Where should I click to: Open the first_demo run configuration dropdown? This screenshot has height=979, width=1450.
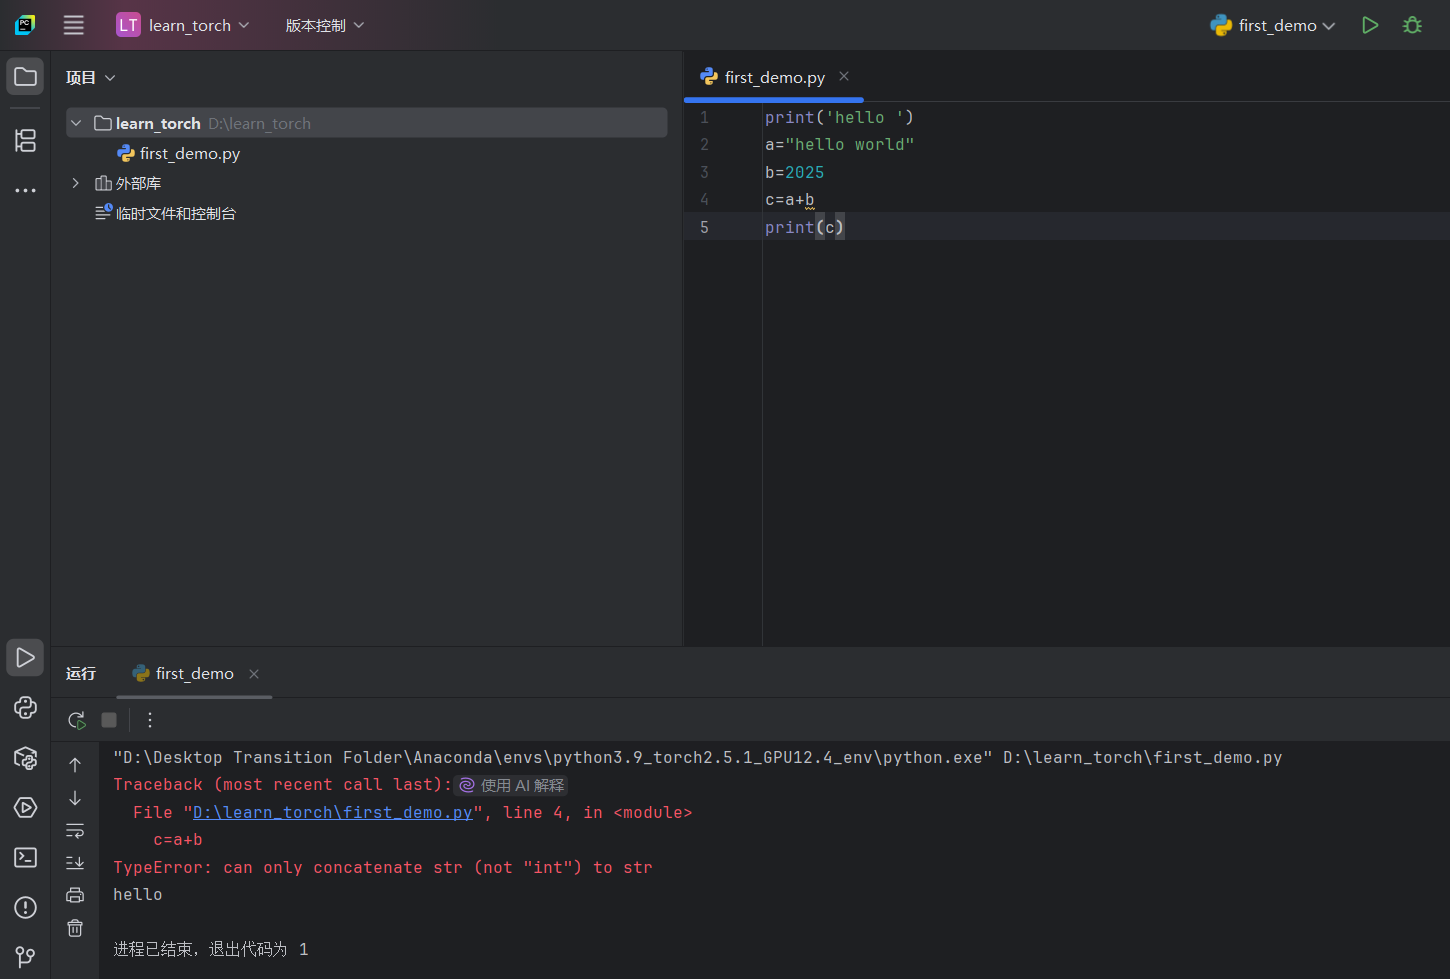tap(1272, 24)
